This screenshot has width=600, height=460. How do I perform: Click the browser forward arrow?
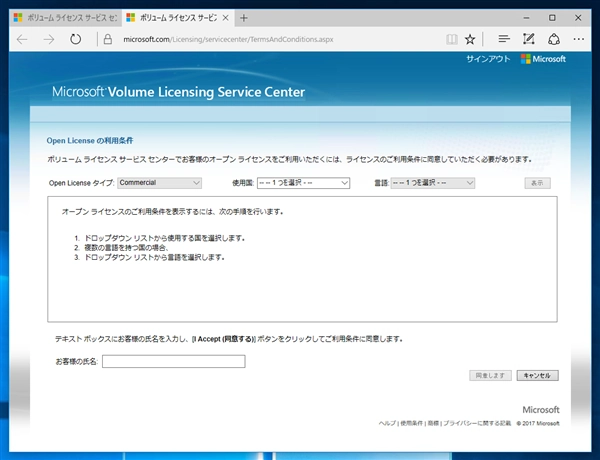pos(49,39)
